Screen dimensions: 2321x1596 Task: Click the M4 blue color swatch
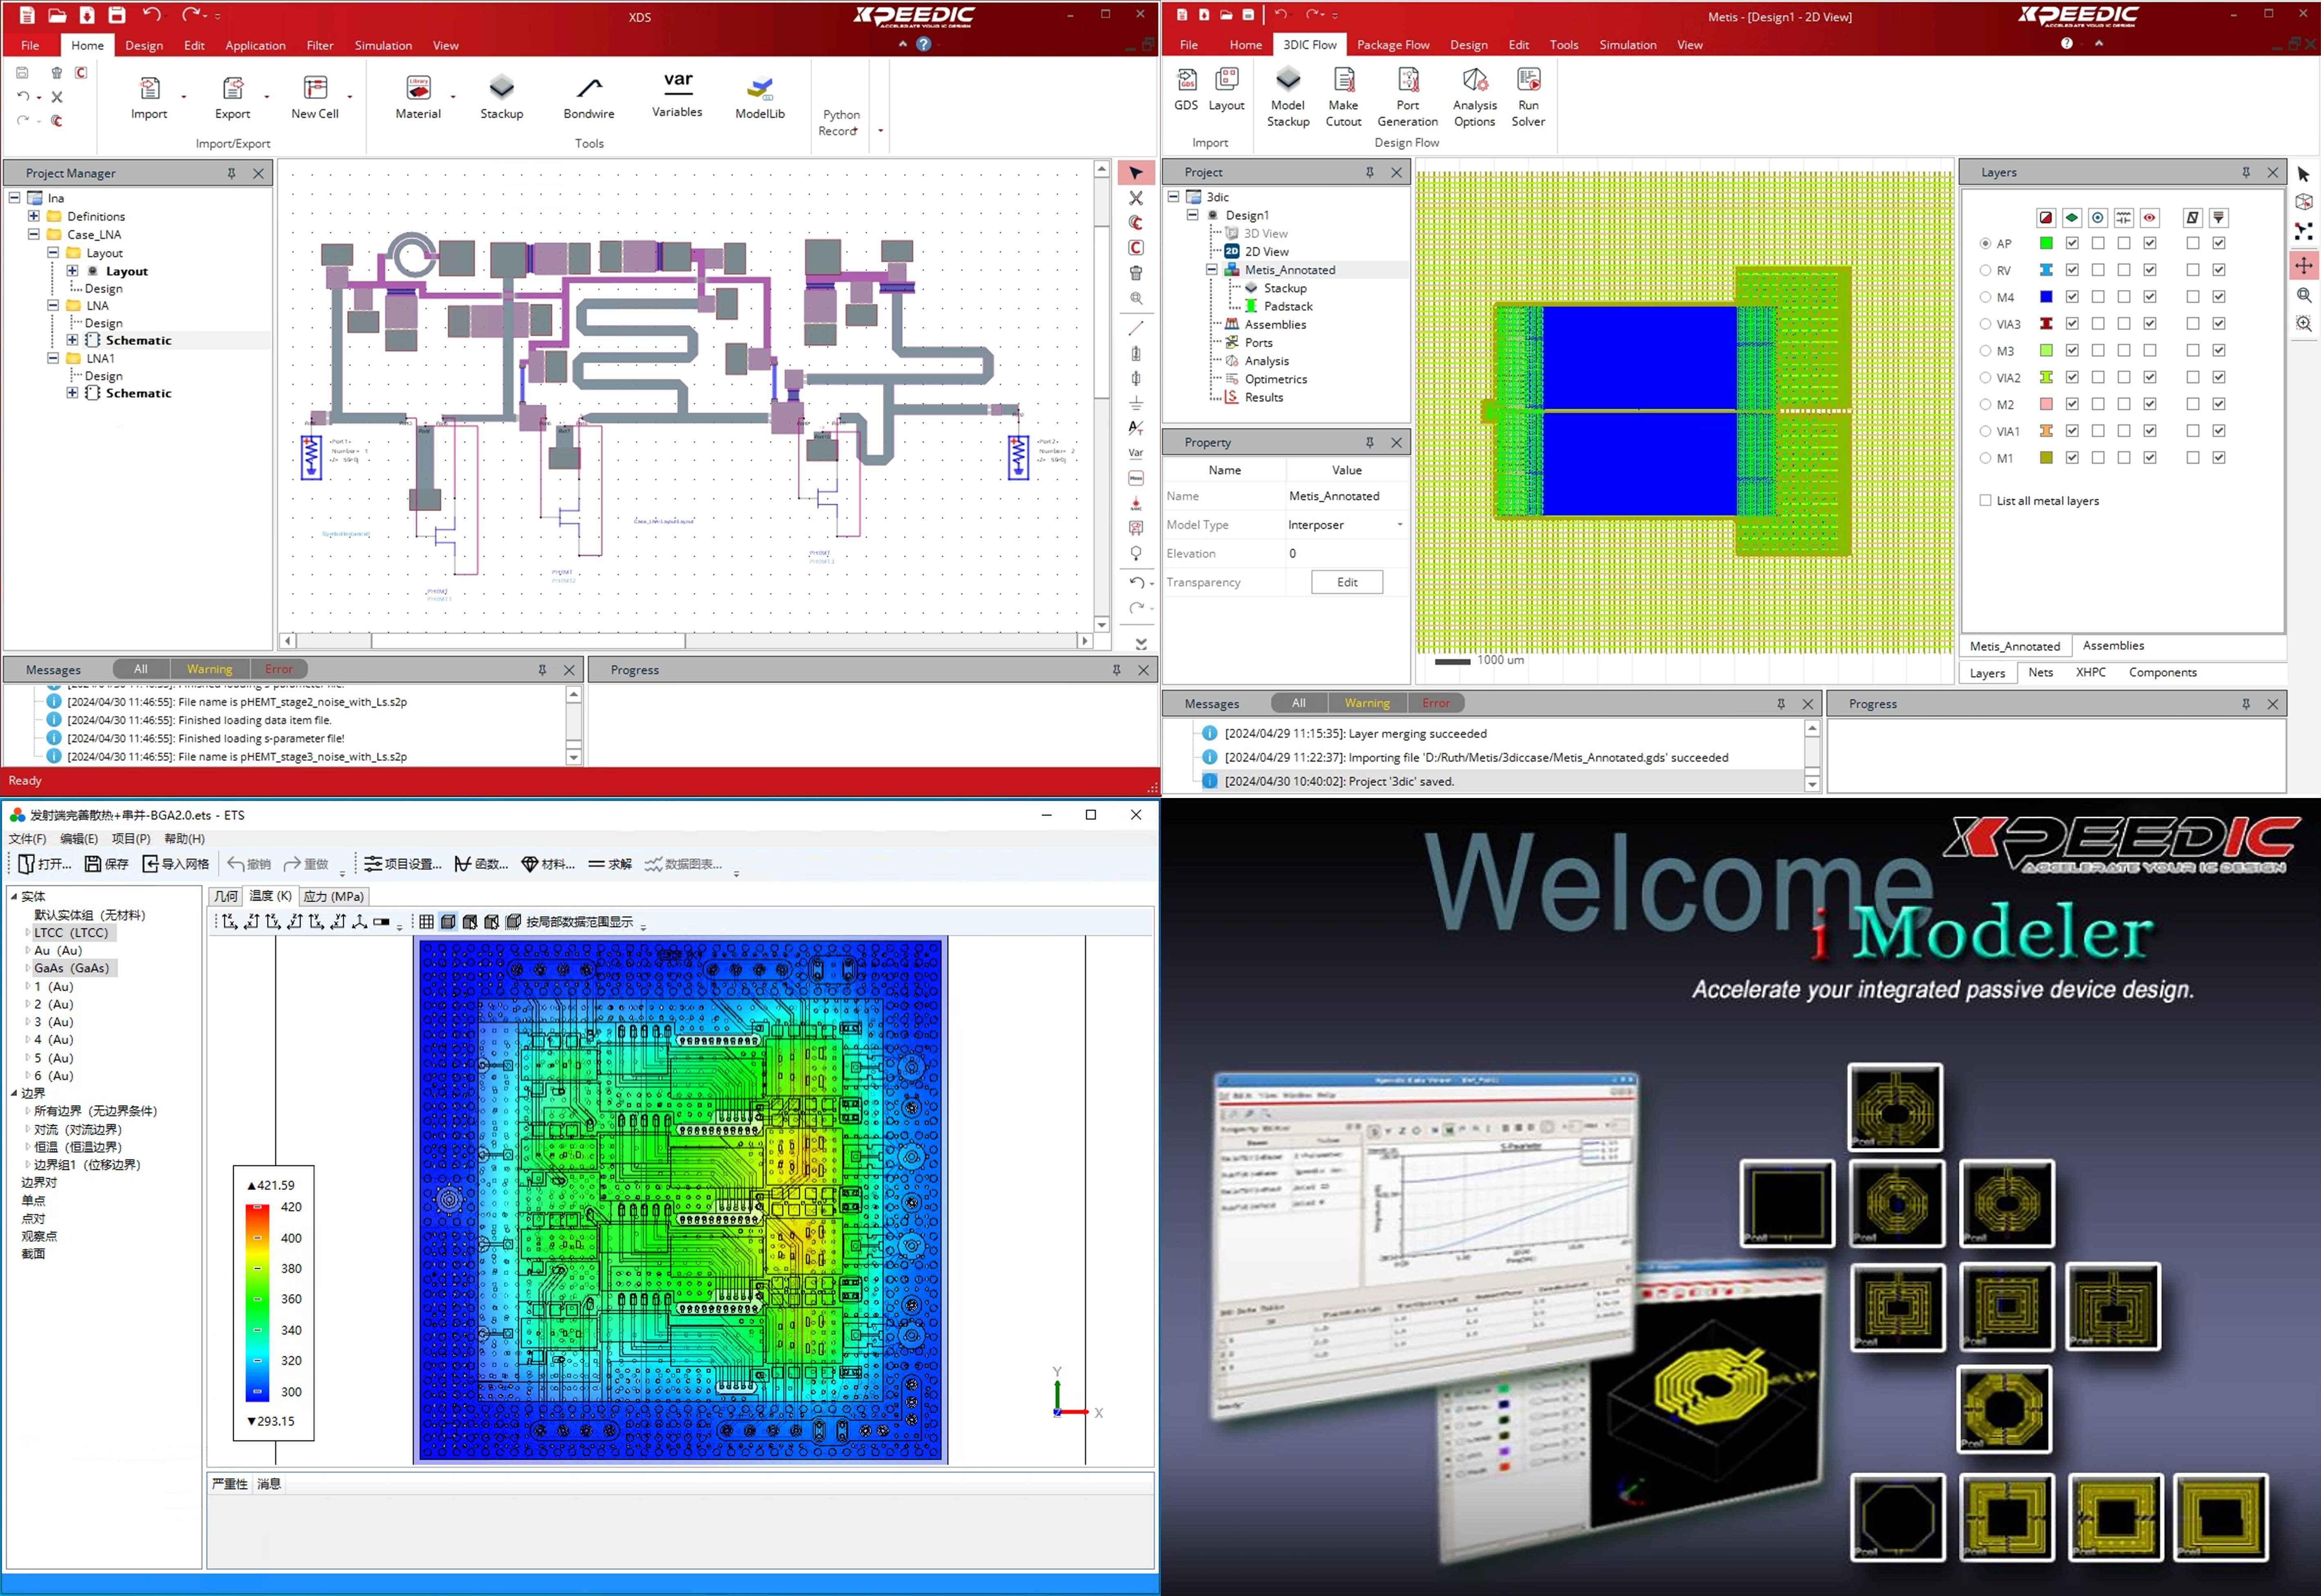2046,297
